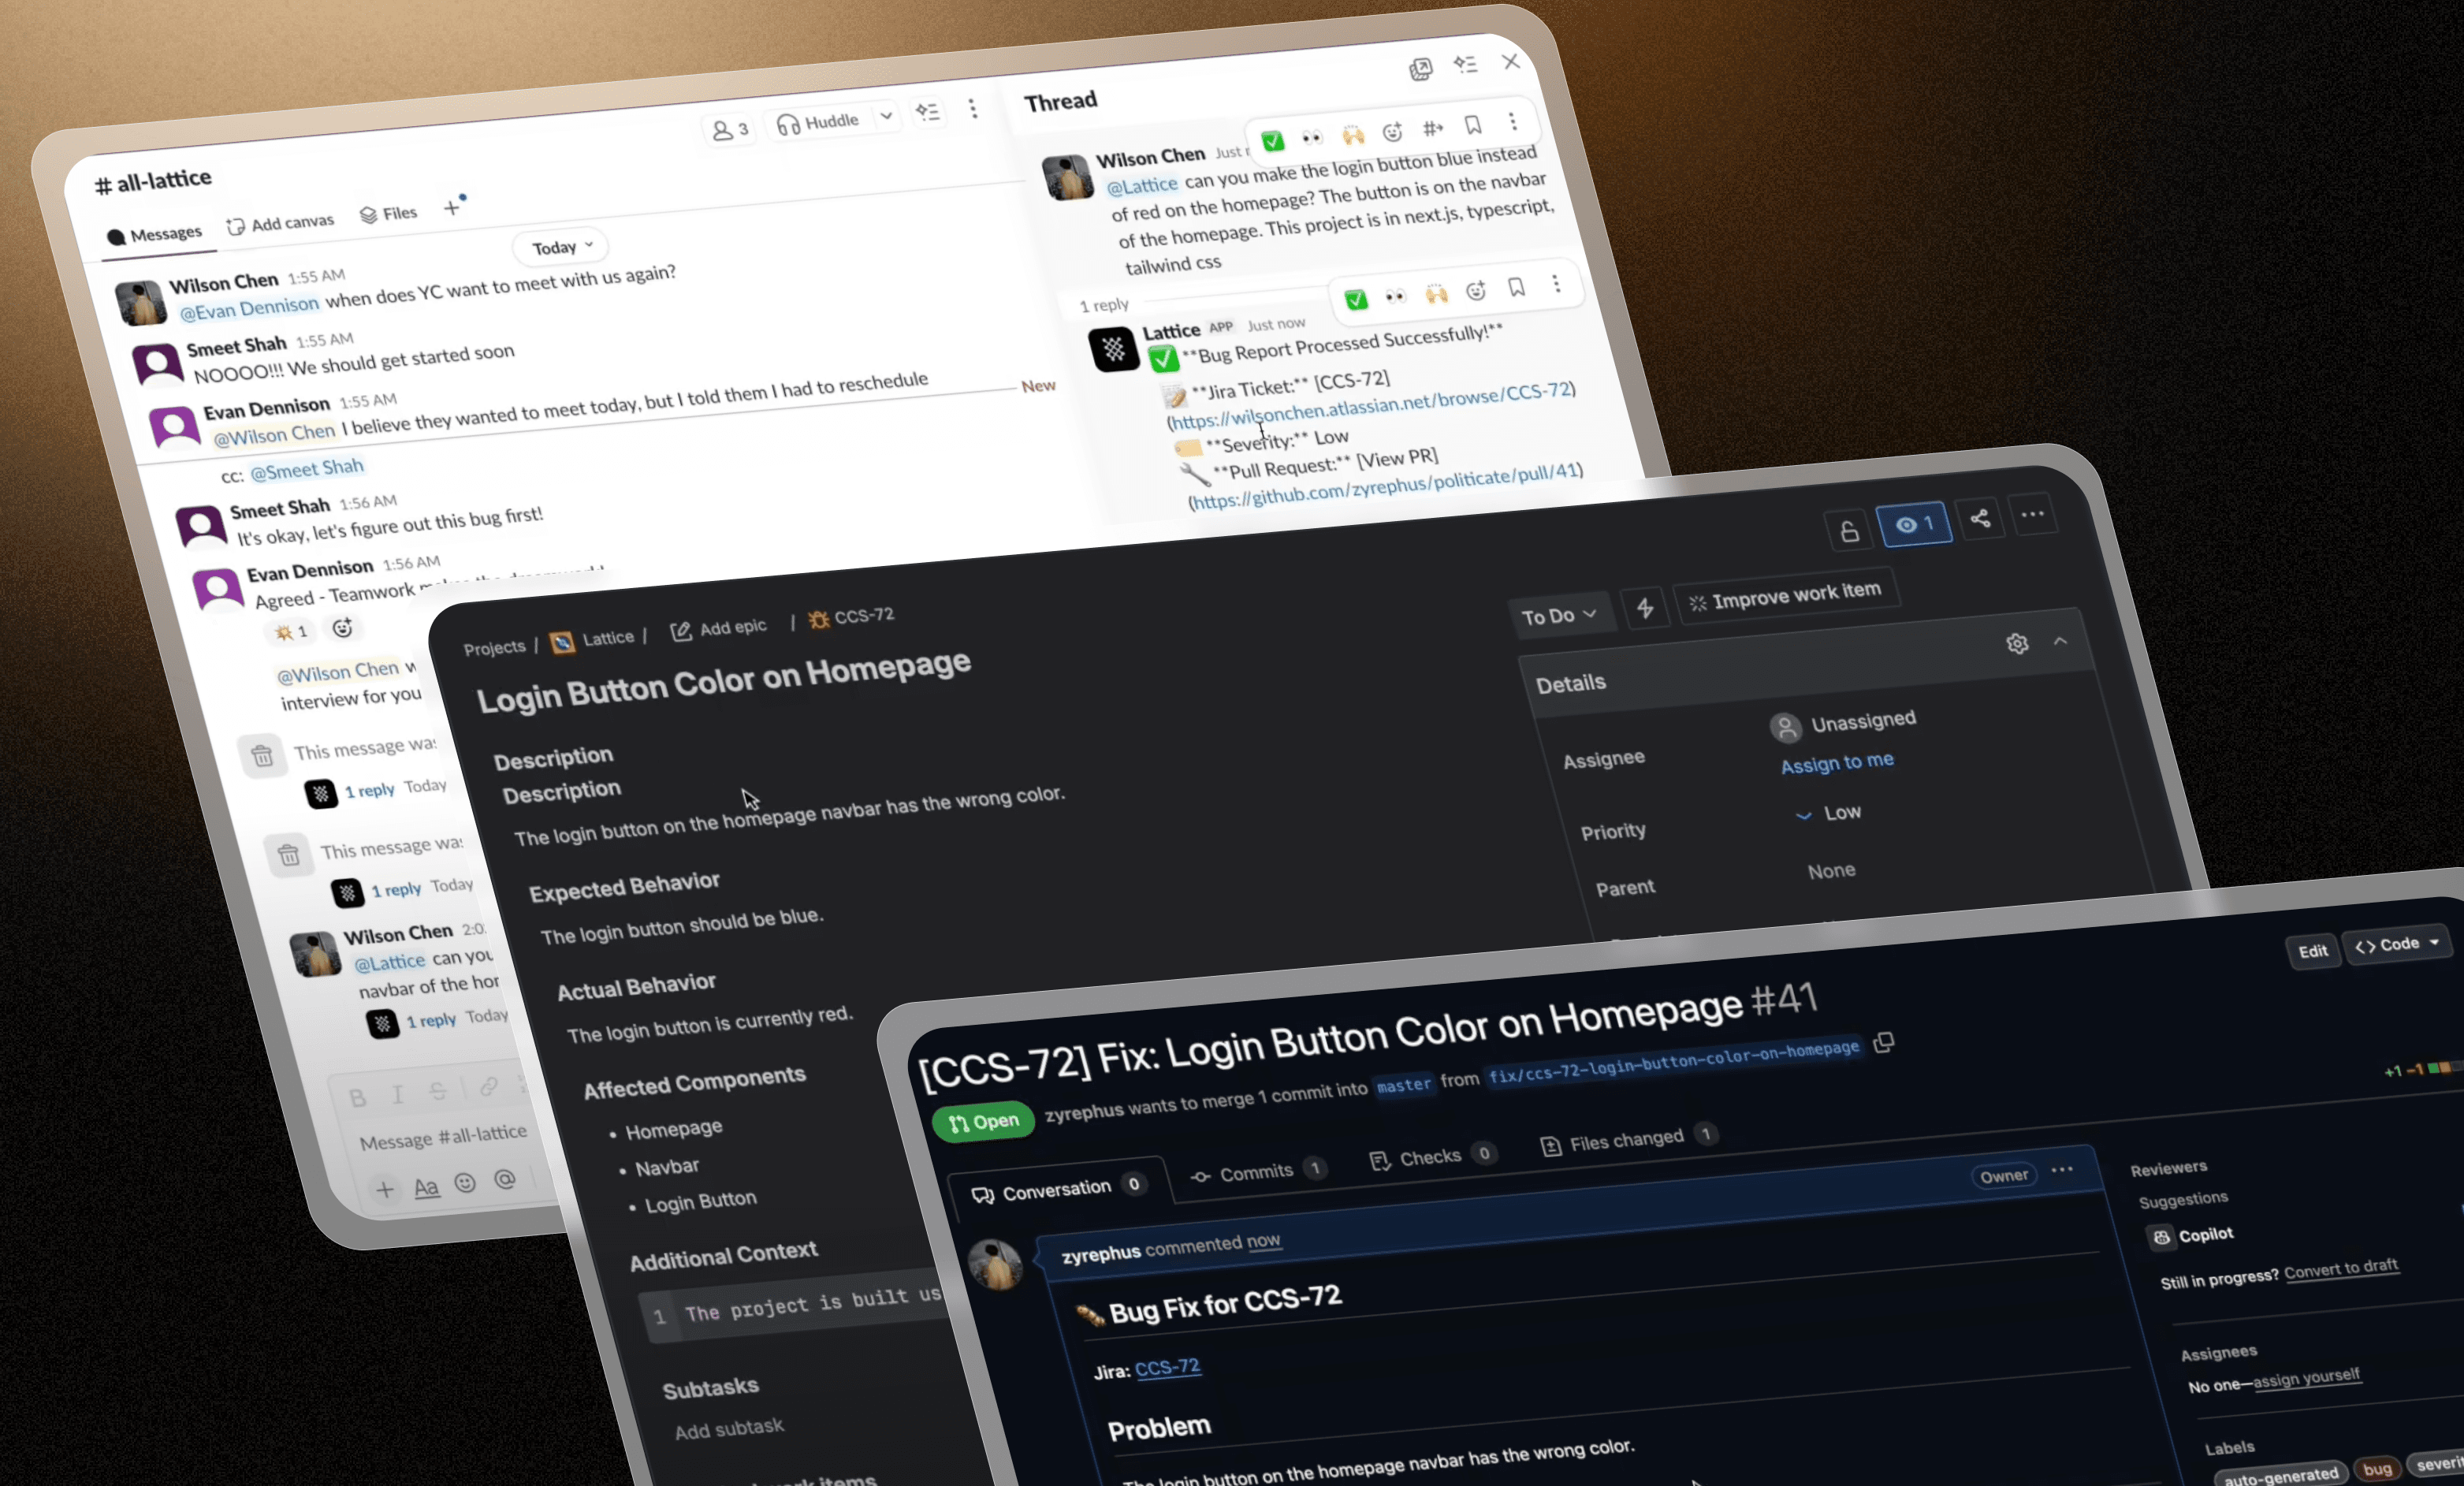Click the Jira lock restrictions icon
The height and width of the screenshot is (1486, 2464).
click(1849, 531)
